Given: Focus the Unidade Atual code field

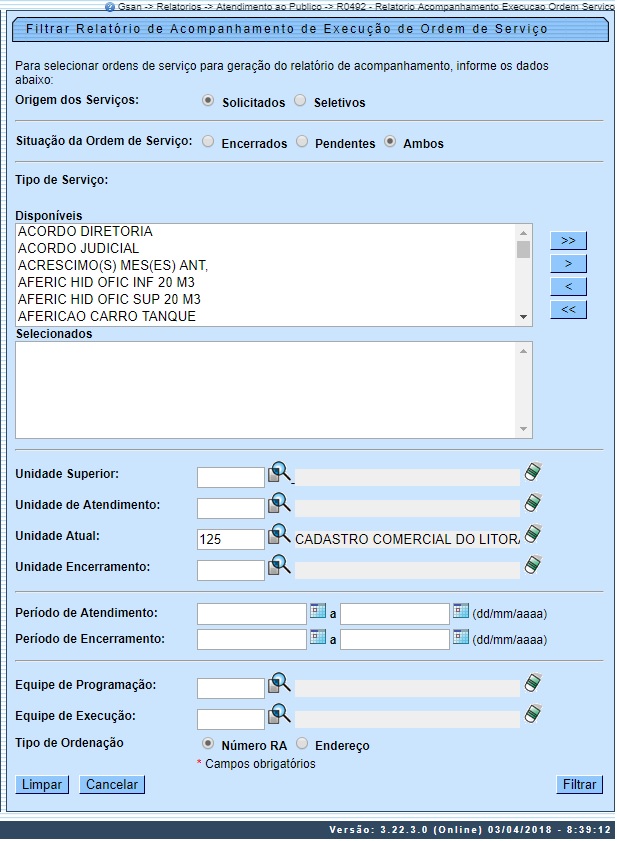Looking at the screenshot, I should [x=230, y=539].
